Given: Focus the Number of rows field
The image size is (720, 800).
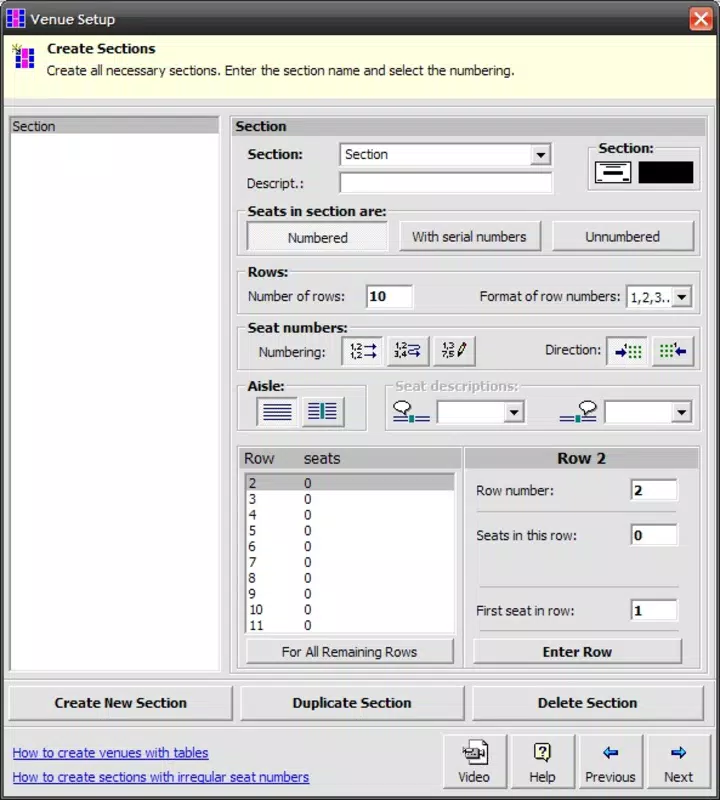Looking at the screenshot, I should tap(389, 296).
